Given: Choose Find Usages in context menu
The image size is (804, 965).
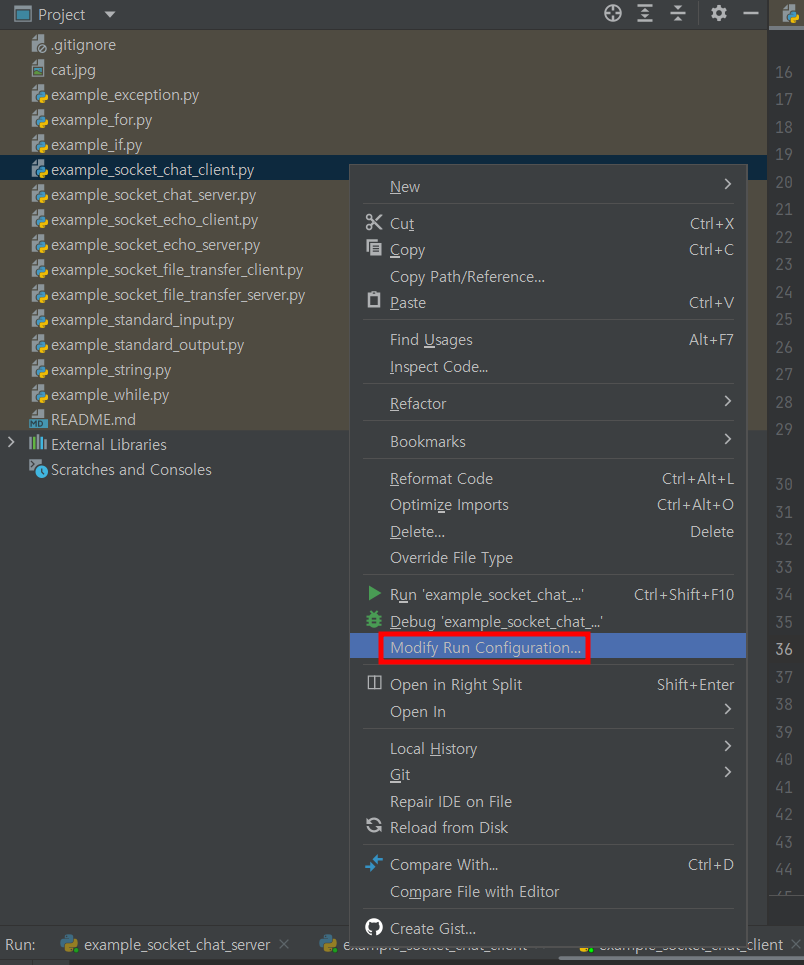Looking at the screenshot, I should [548, 340].
